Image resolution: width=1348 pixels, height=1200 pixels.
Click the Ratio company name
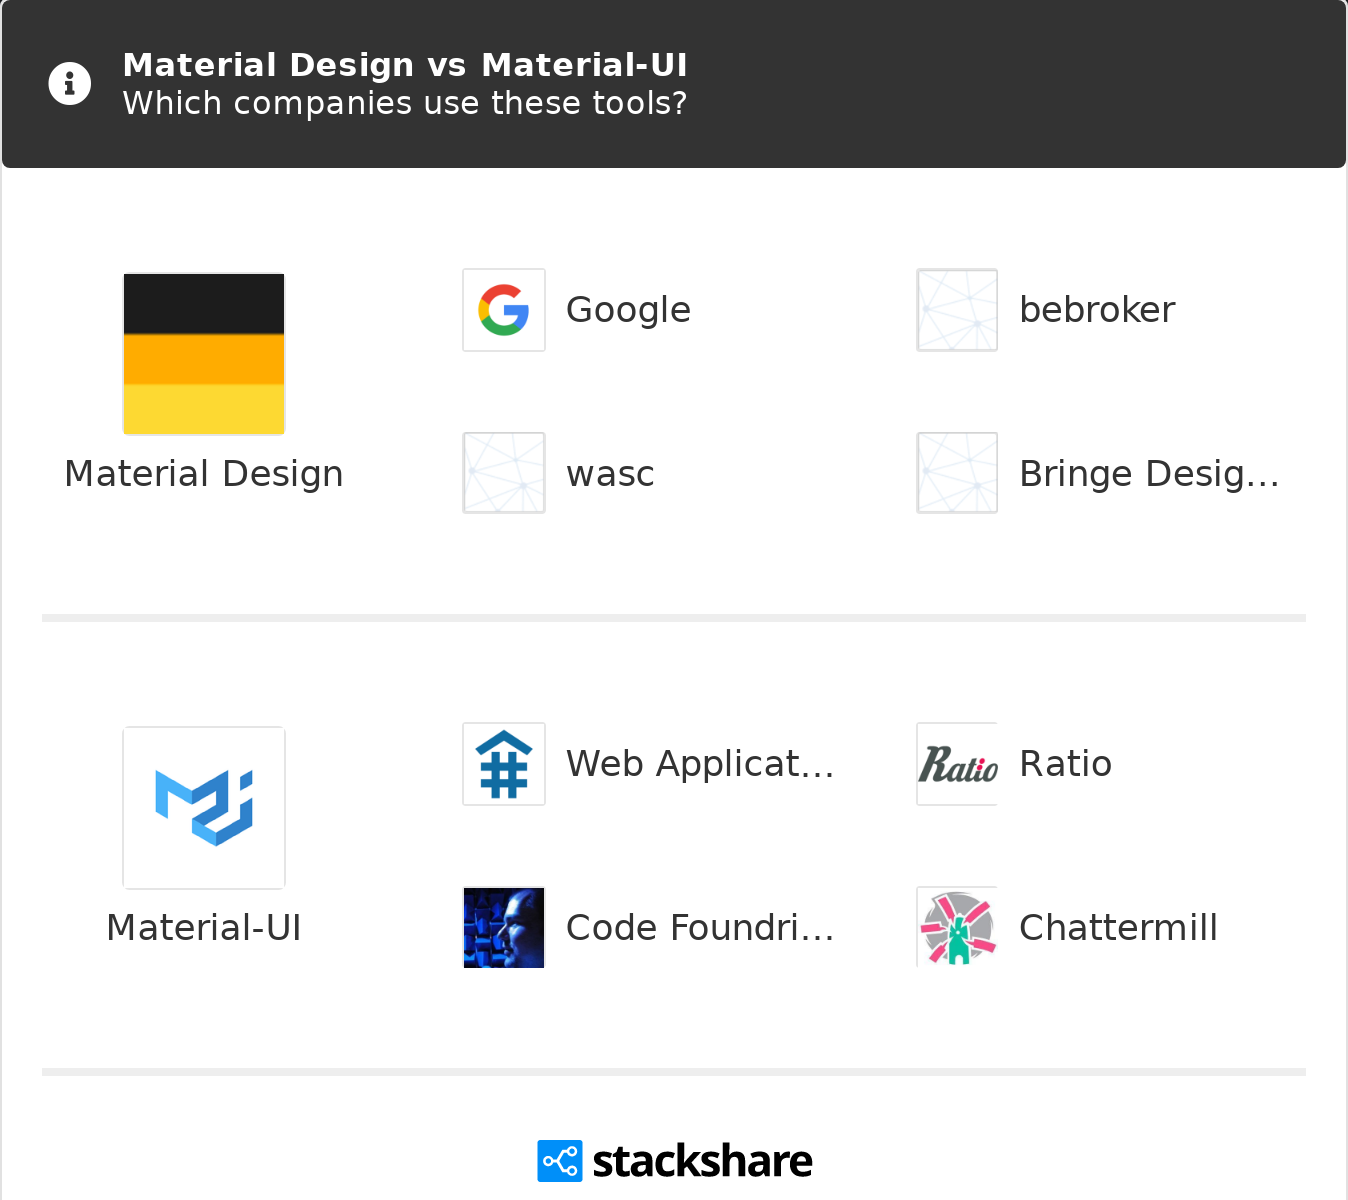point(1065,764)
